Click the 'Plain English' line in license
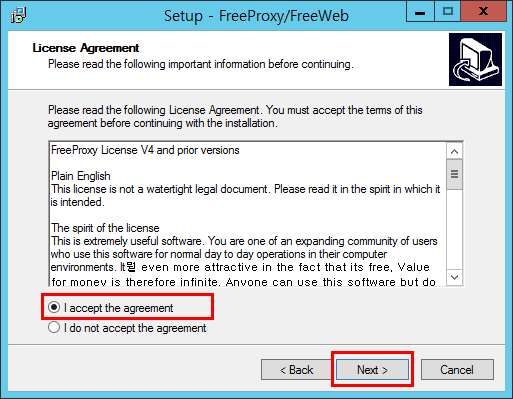513x399 pixels. [x=81, y=176]
